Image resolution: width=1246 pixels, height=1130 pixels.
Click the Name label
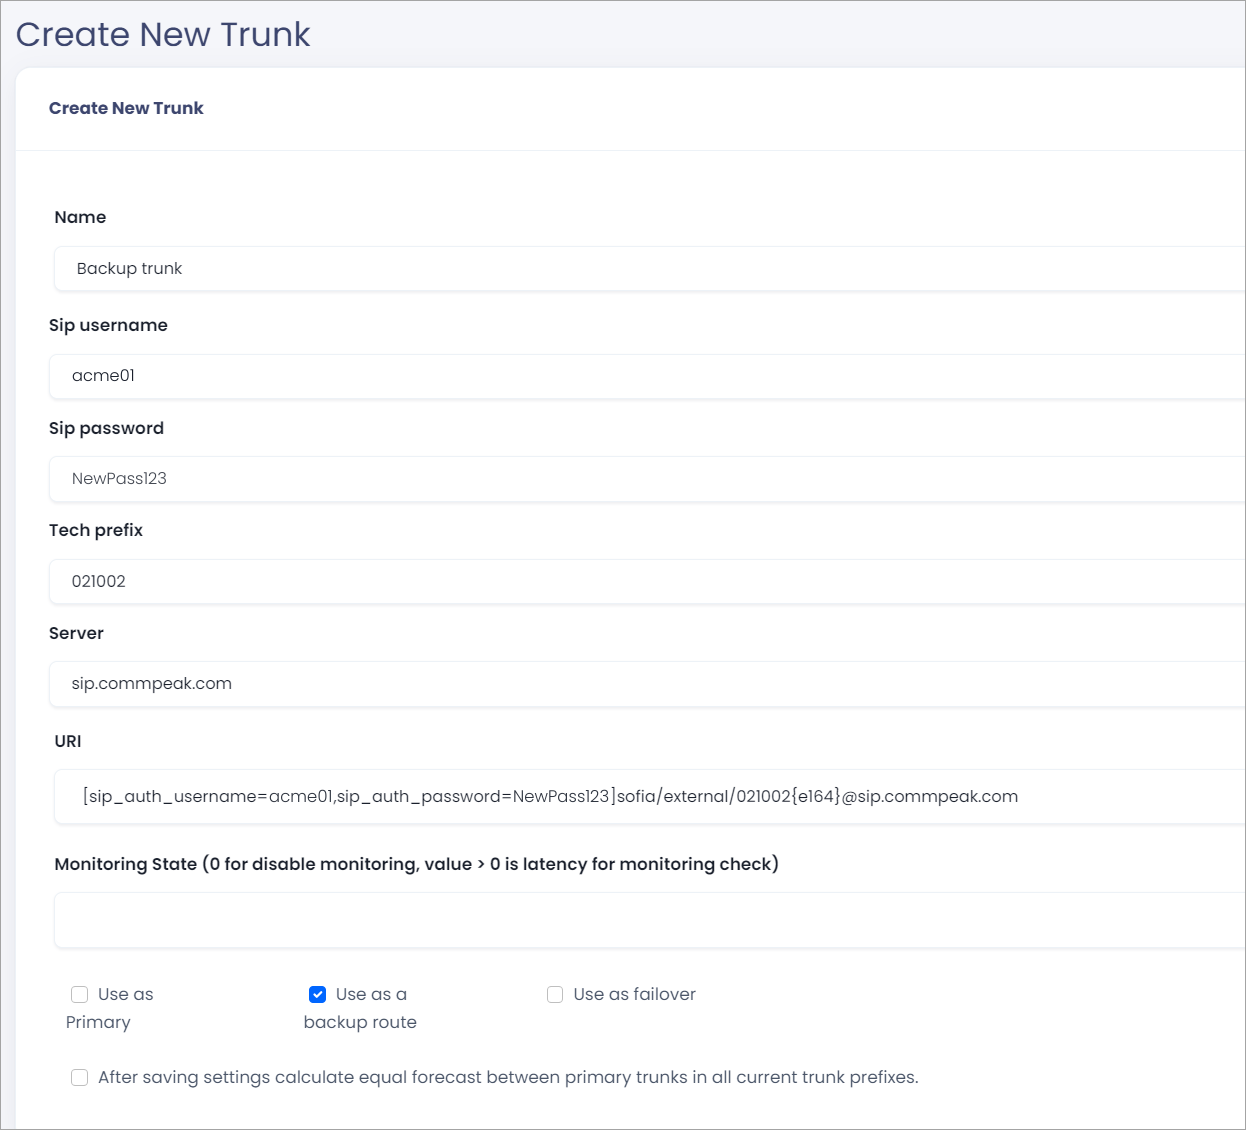(80, 217)
